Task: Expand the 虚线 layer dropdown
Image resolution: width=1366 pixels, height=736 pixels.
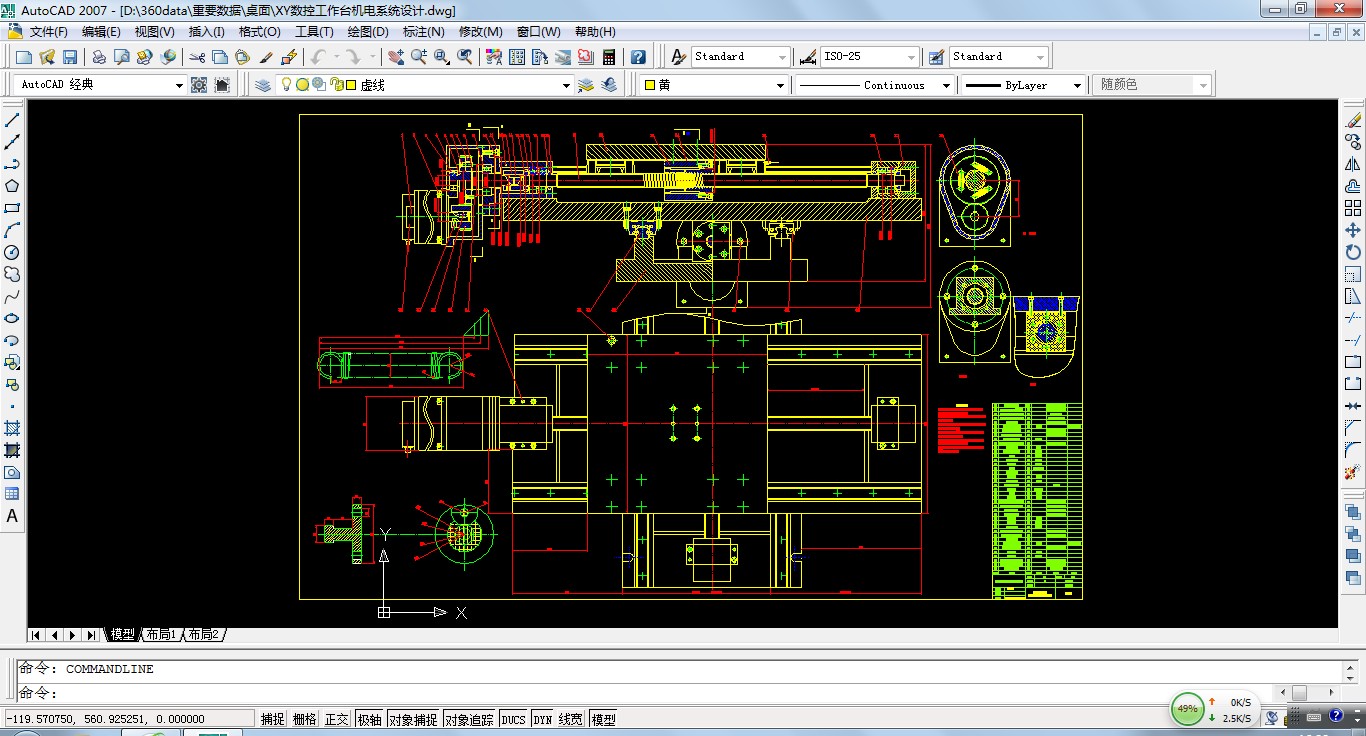Action: (x=567, y=86)
